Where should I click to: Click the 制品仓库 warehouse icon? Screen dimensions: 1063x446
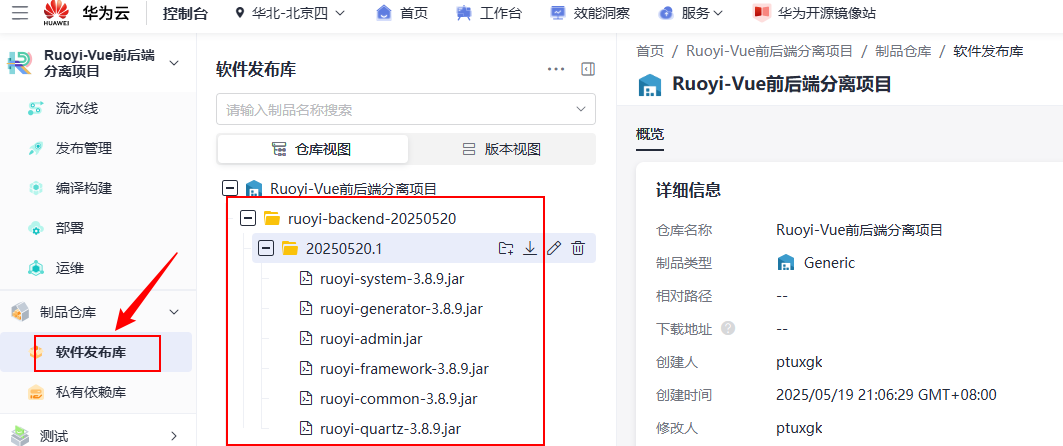pyautogui.click(x=20, y=312)
